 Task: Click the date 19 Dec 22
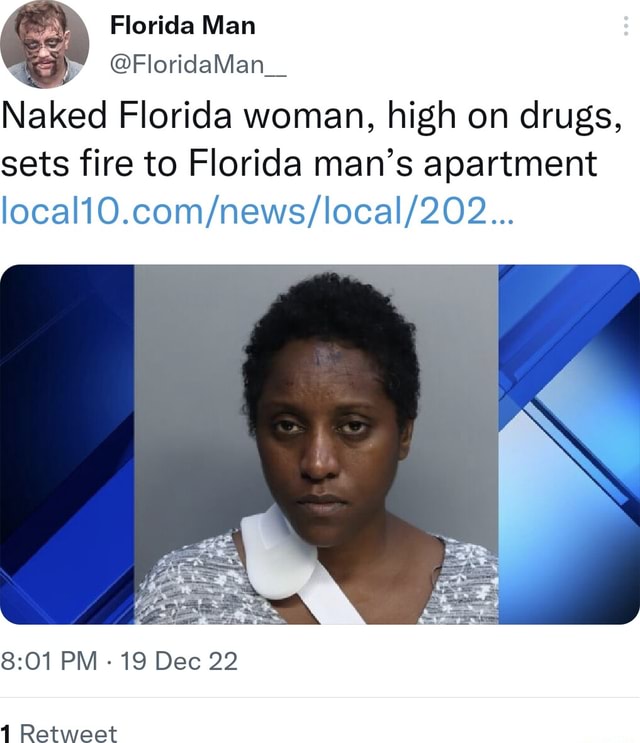tap(179, 661)
